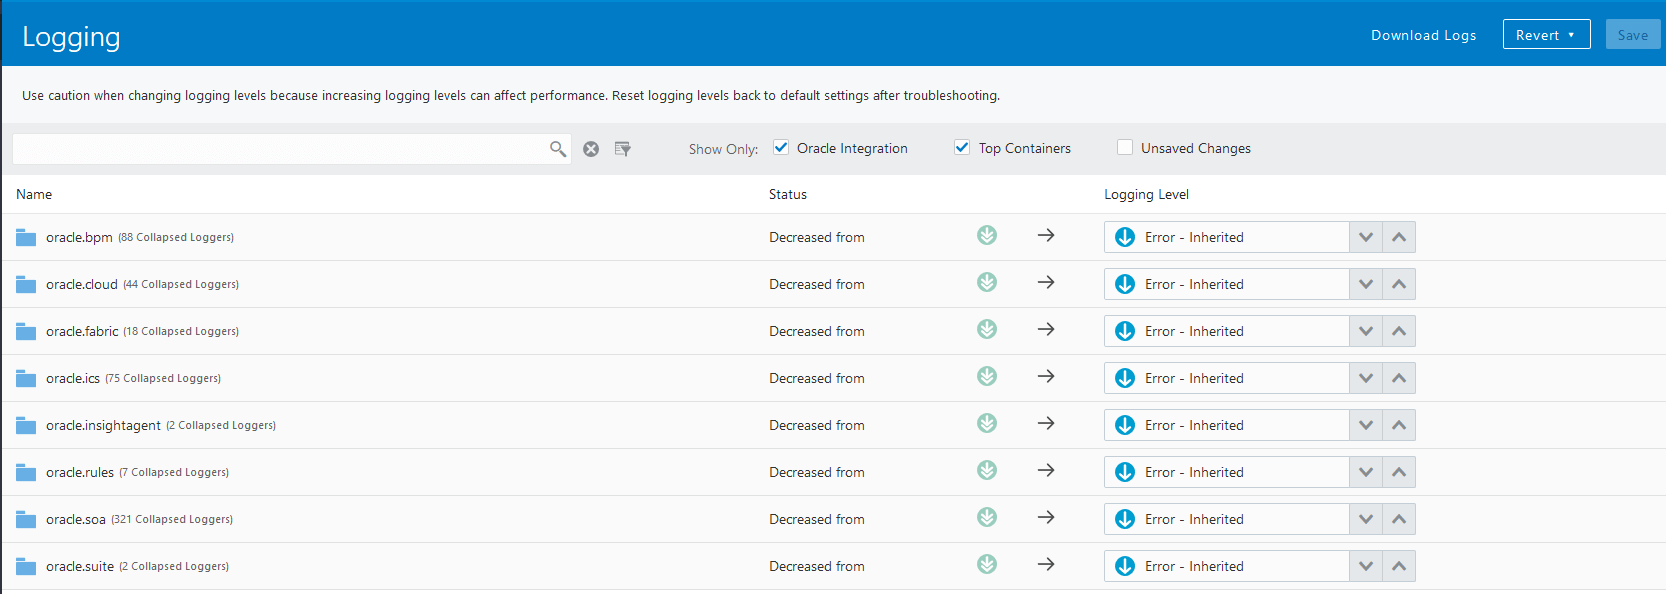Decrease oracle.bpm logging level with down chevron
The width and height of the screenshot is (1666, 594).
(1366, 237)
